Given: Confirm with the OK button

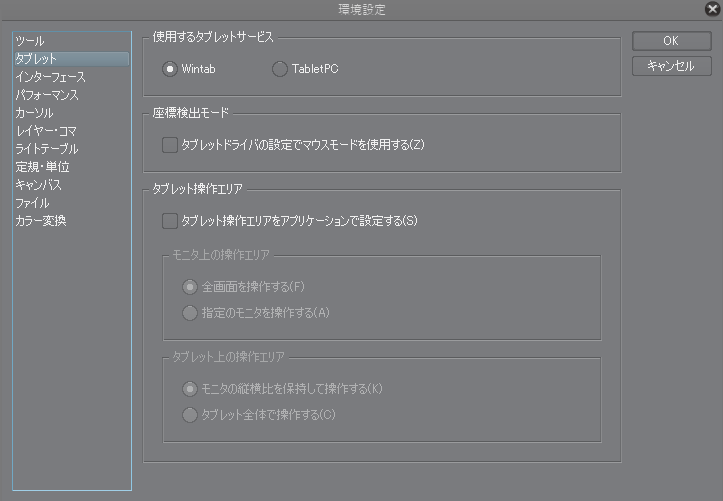Looking at the screenshot, I should pos(671,41).
